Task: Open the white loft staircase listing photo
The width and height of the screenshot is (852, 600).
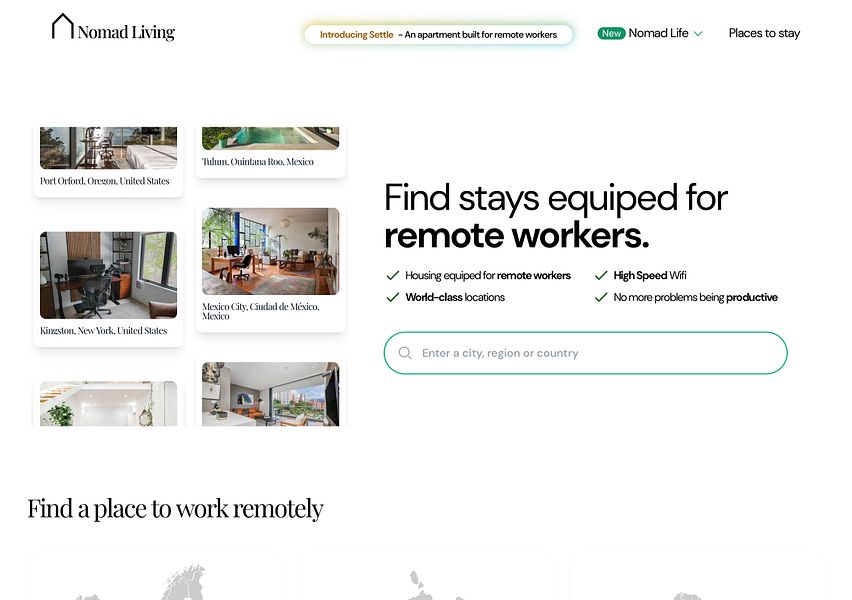Action: click(108, 403)
